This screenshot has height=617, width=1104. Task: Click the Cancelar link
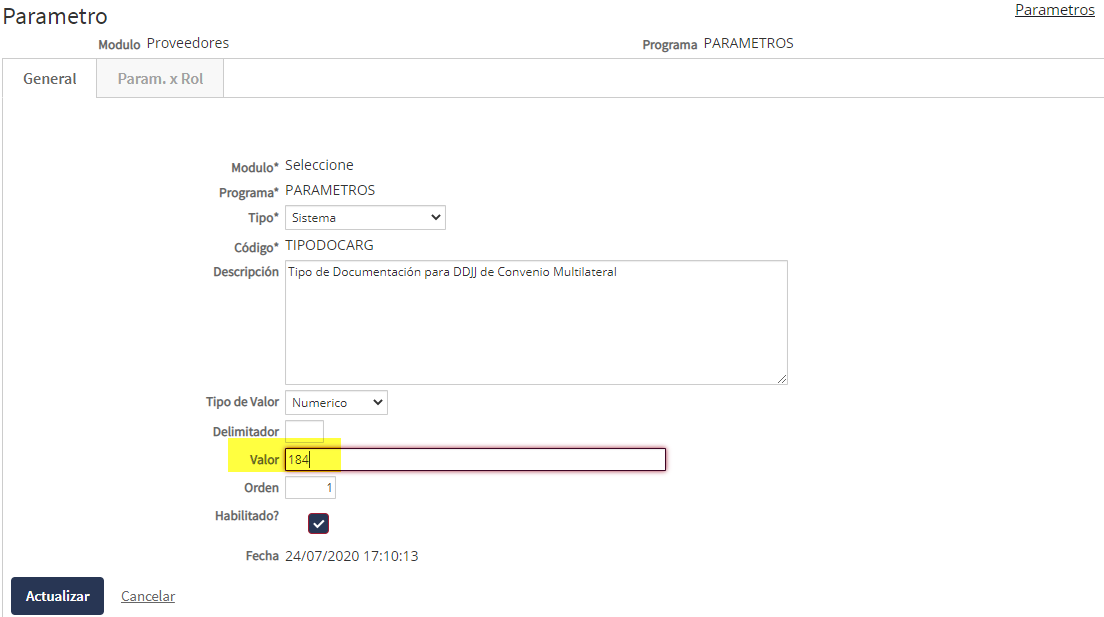pyautogui.click(x=148, y=596)
